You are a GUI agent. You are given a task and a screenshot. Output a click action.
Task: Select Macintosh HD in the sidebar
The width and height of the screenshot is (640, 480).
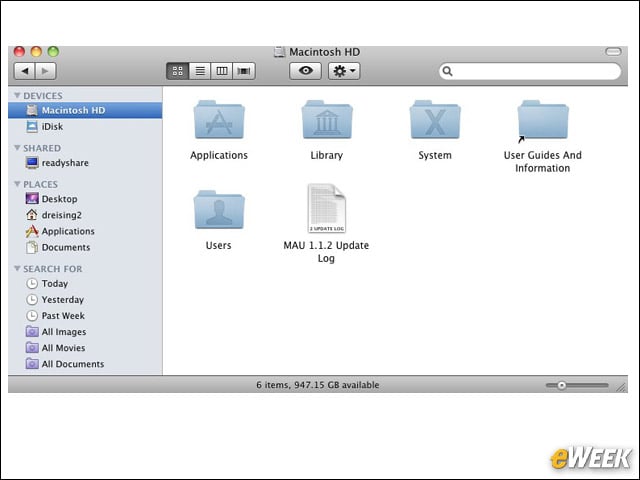tap(85, 110)
